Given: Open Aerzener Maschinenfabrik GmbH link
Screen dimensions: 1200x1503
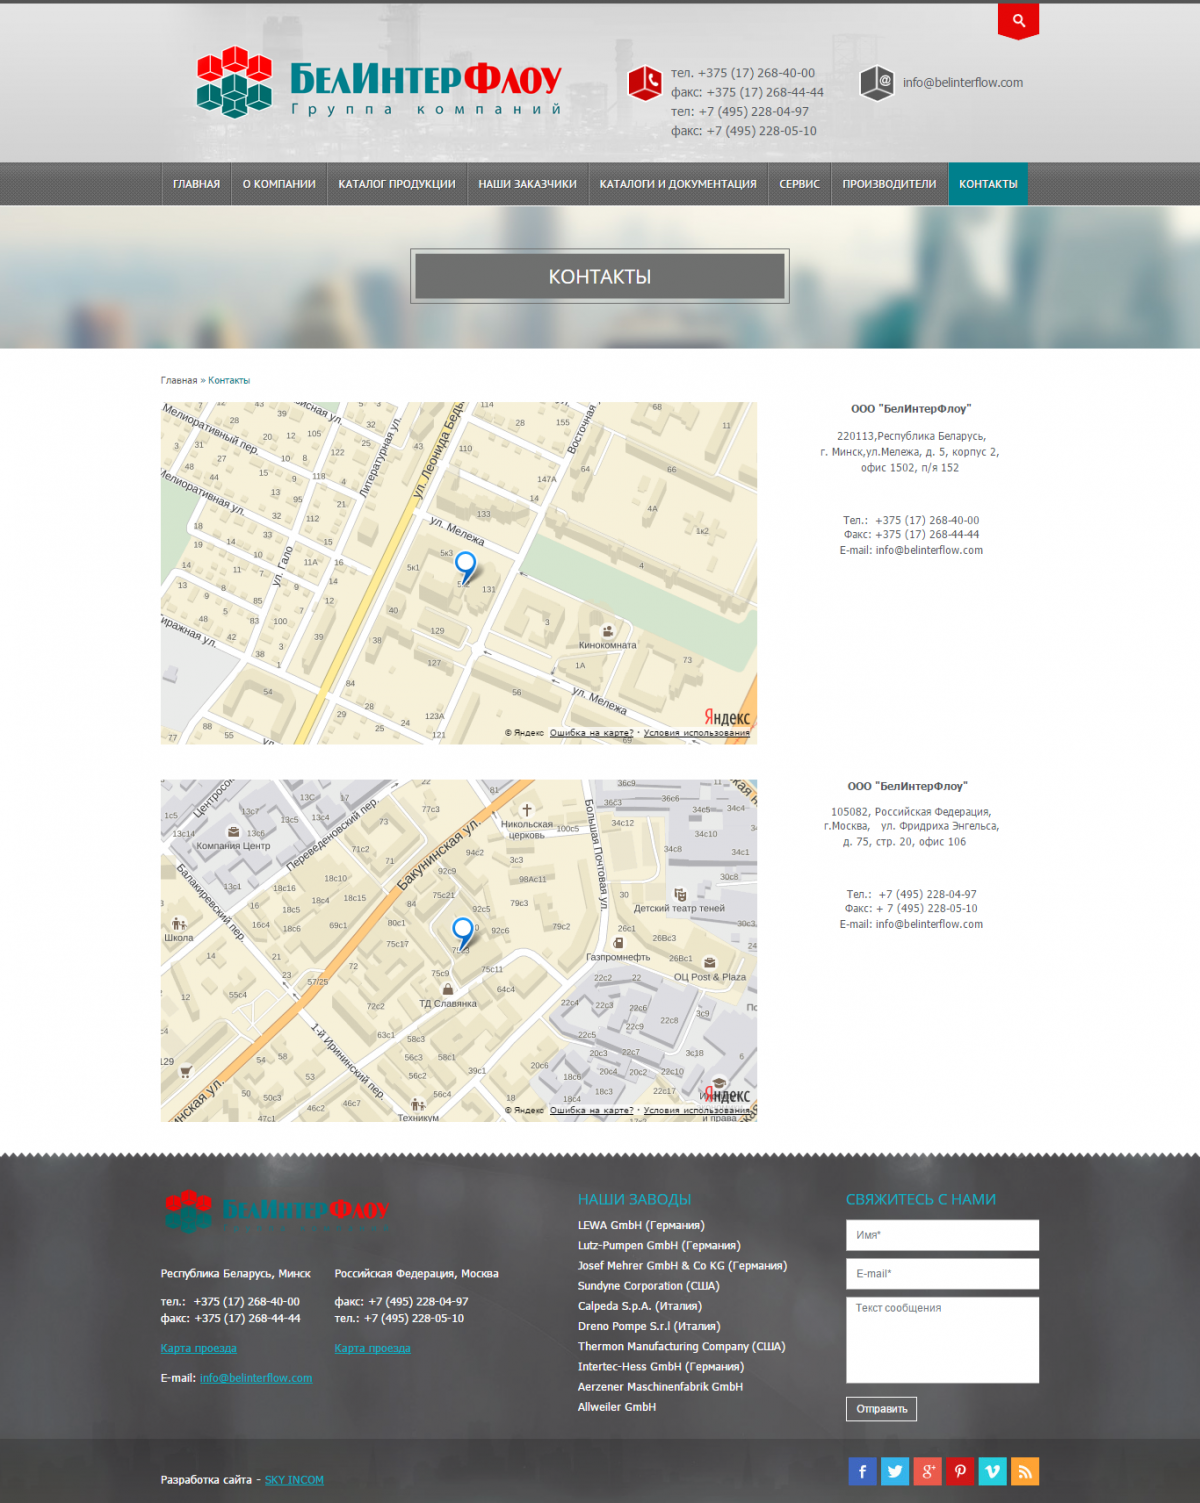Looking at the screenshot, I should [x=660, y=1387].
